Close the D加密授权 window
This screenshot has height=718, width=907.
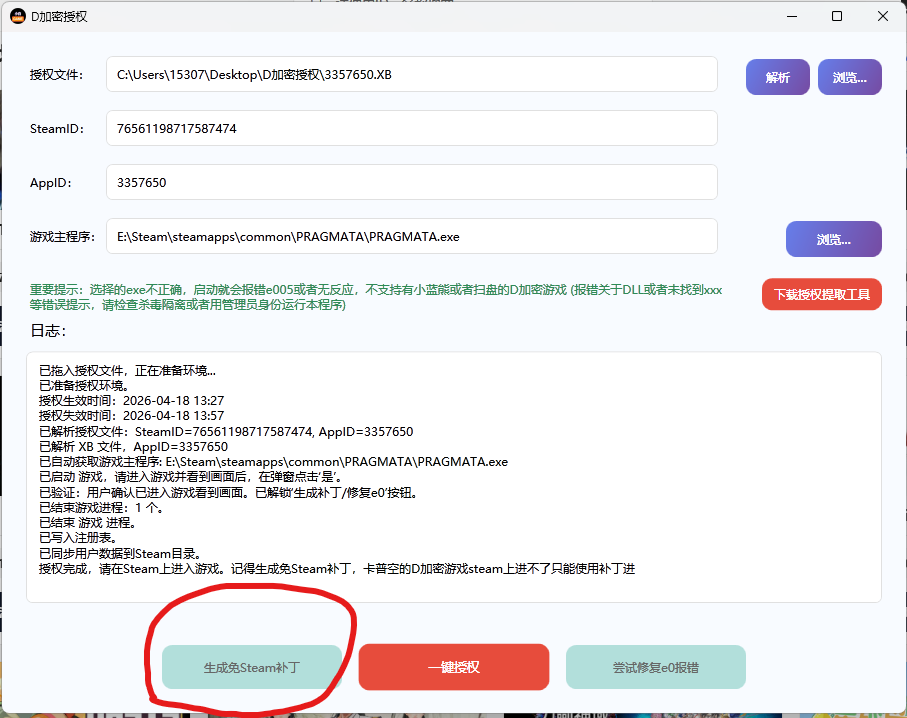(883, 16)
